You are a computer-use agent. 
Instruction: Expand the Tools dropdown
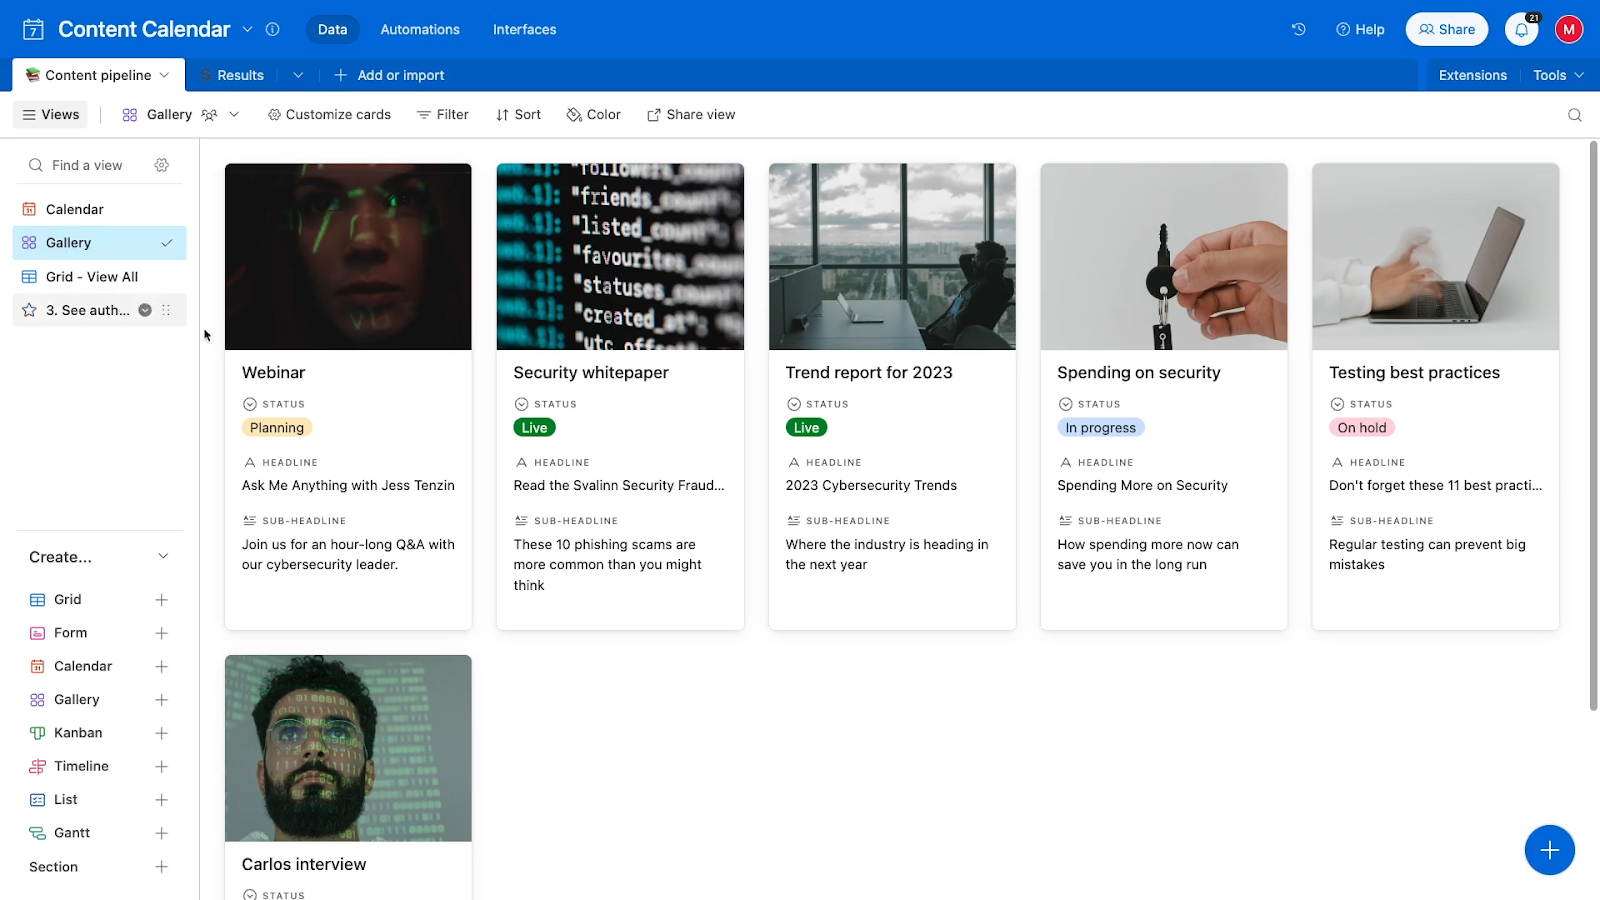tap(1559, 75)
